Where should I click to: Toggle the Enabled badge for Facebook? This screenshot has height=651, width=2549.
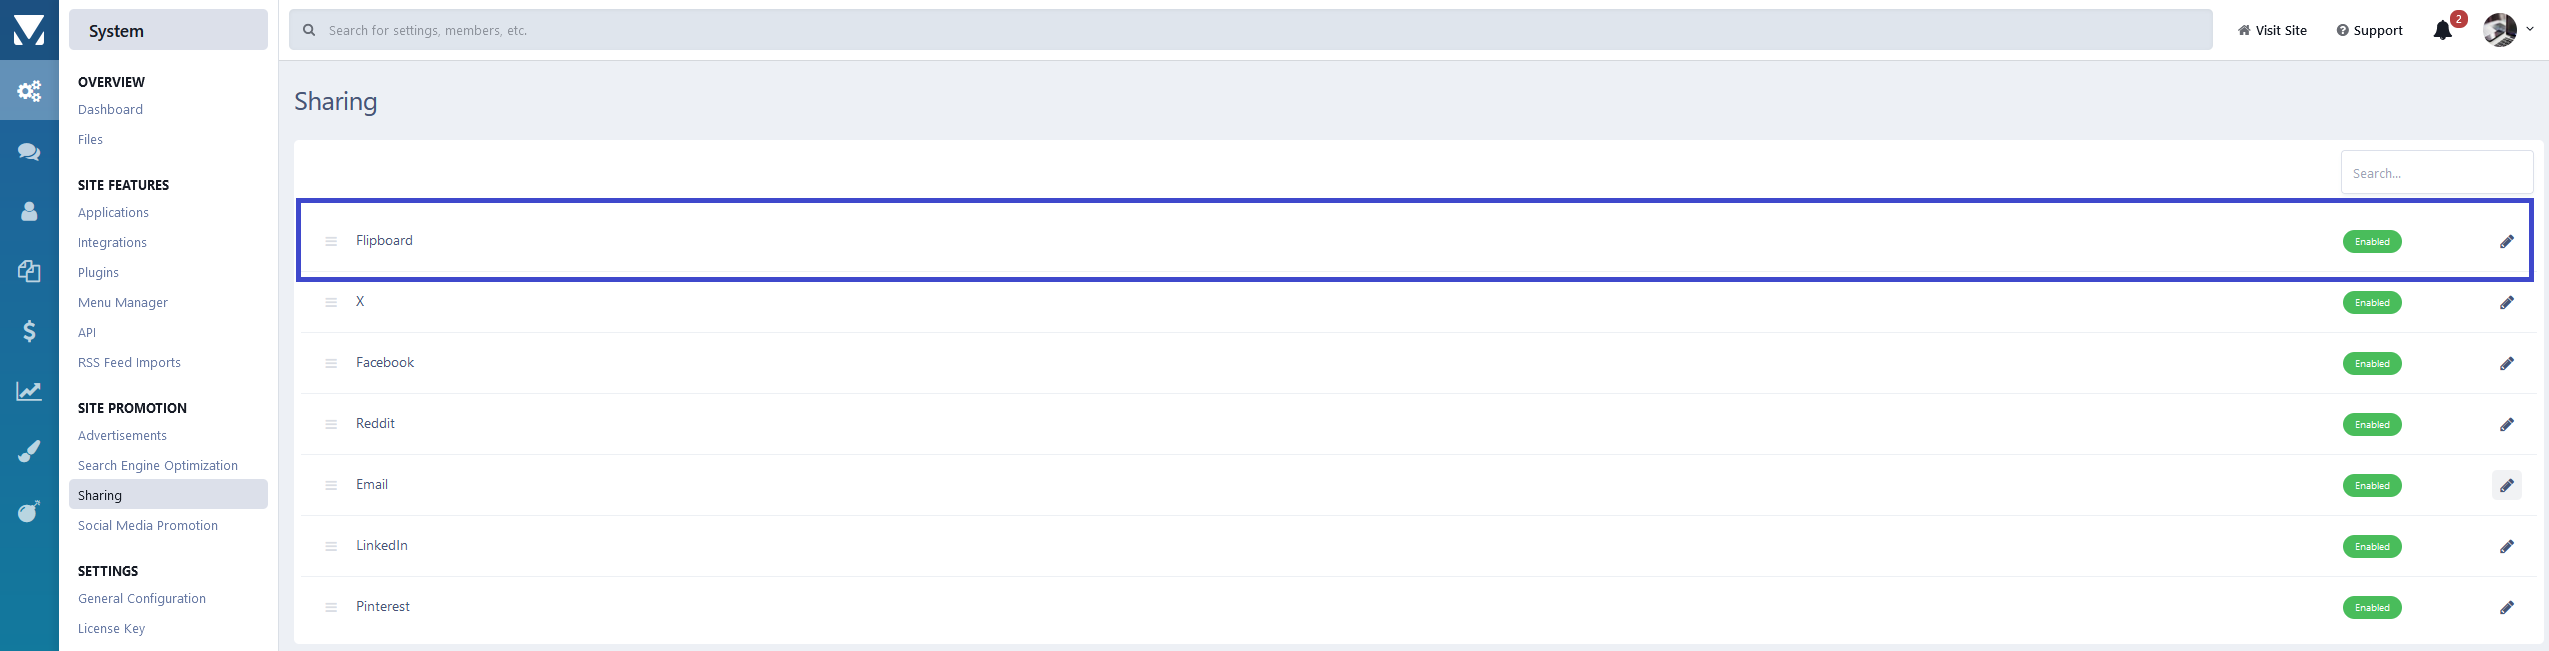2371,364
